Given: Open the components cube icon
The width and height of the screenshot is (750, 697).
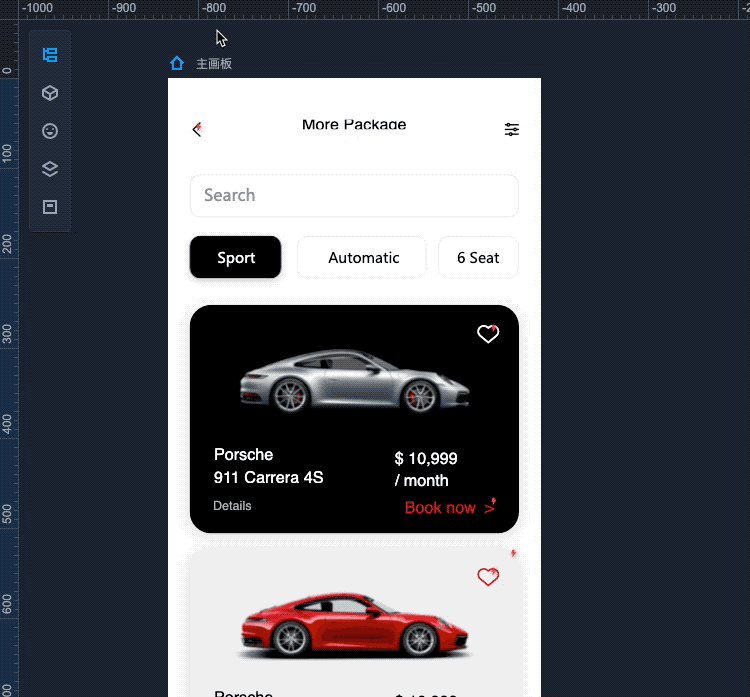Looking at the screenshot, I should (x=50, y=93).
